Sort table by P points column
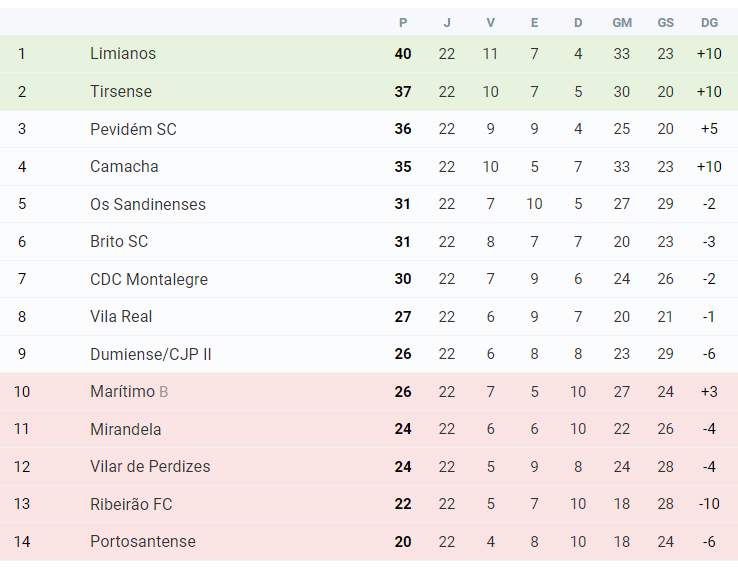Viewport: 738px width, 568px height. [403, 23]
